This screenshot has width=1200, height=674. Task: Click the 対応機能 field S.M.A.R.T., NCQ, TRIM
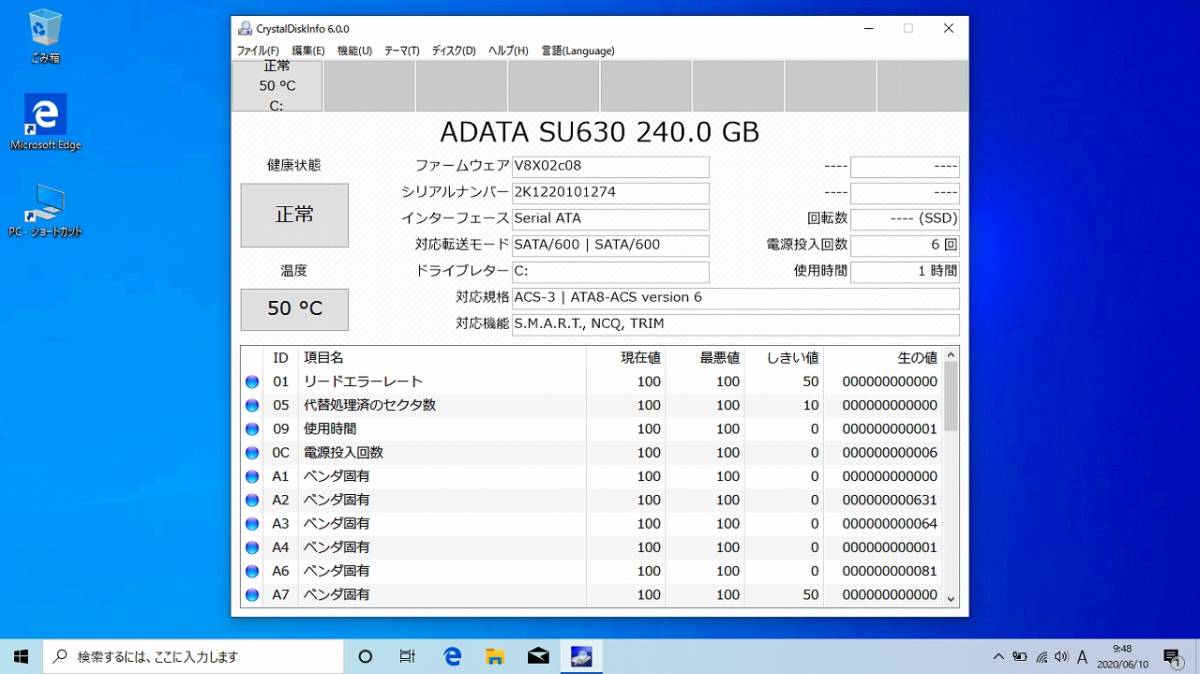click(x=735, y=324)
